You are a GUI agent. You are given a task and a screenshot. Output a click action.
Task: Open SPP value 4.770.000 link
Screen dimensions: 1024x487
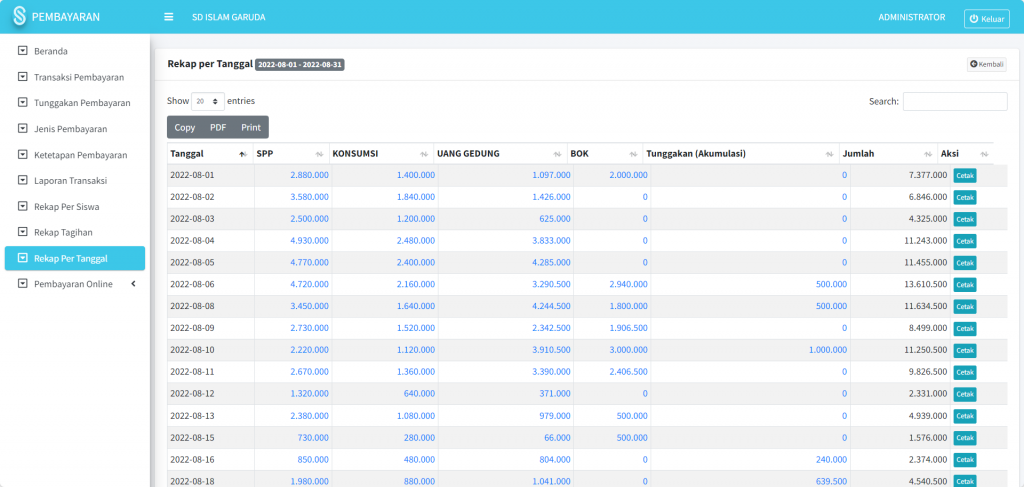point(310,262)
